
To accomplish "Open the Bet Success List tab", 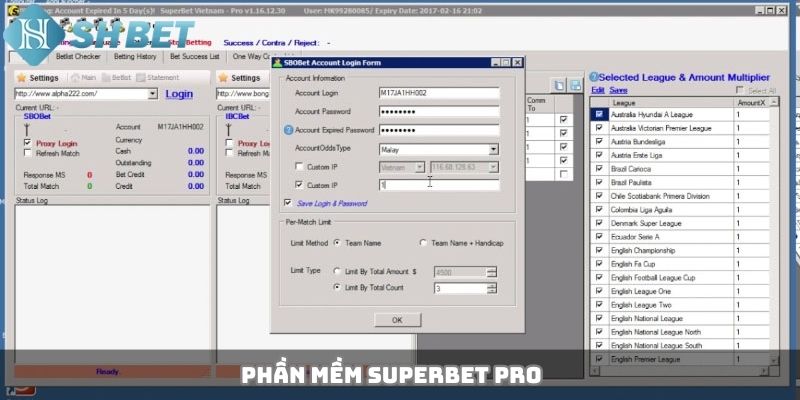I will 196,57.
